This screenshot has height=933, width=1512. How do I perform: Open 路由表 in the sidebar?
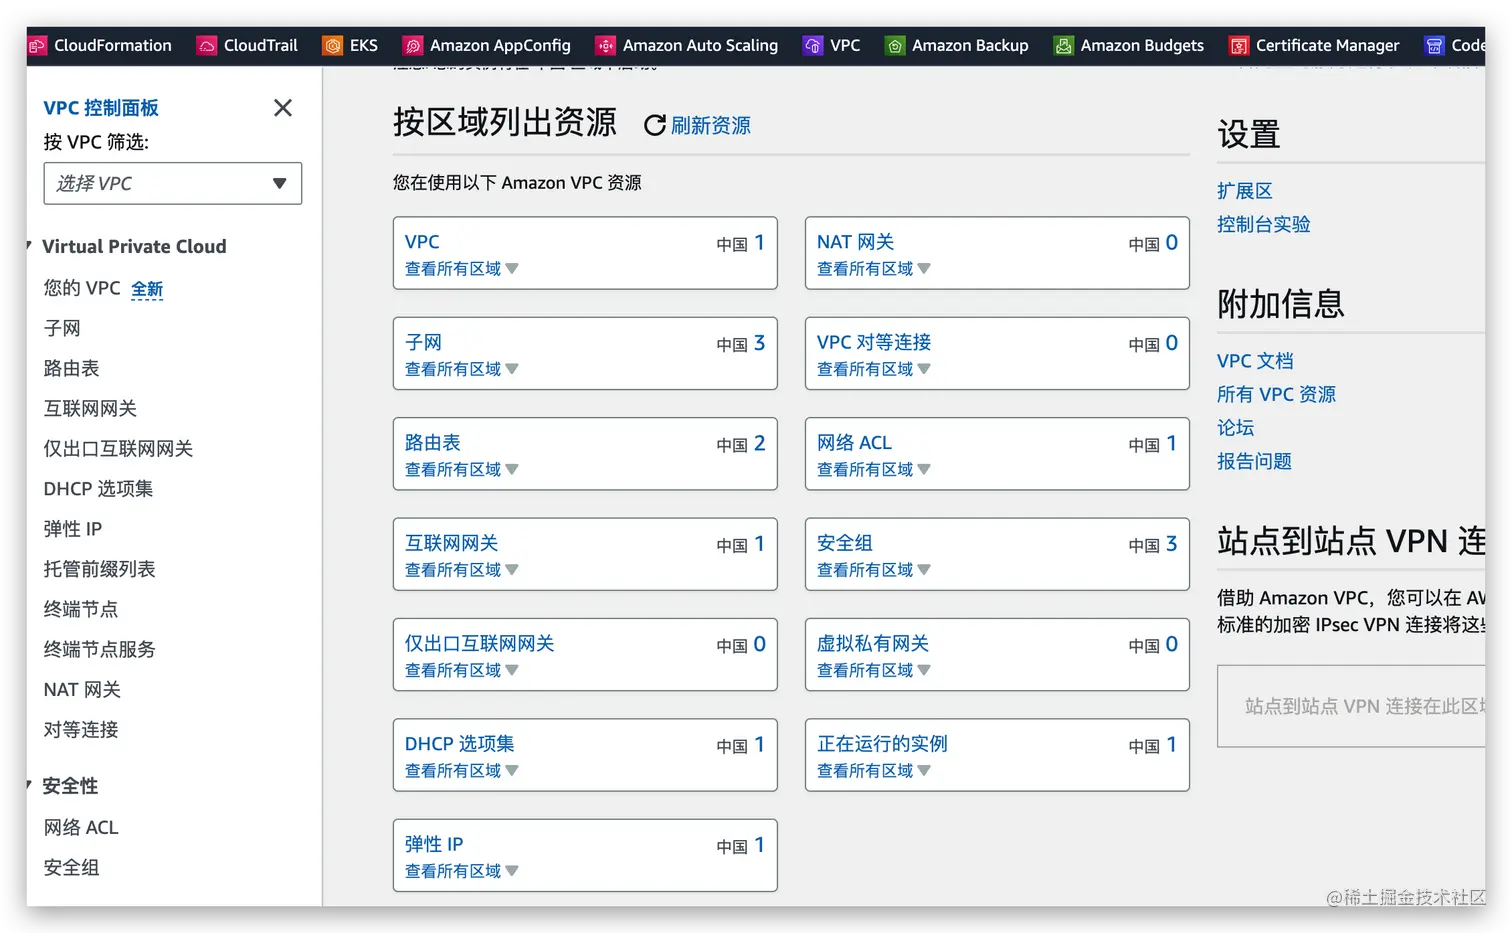(72, 368)
